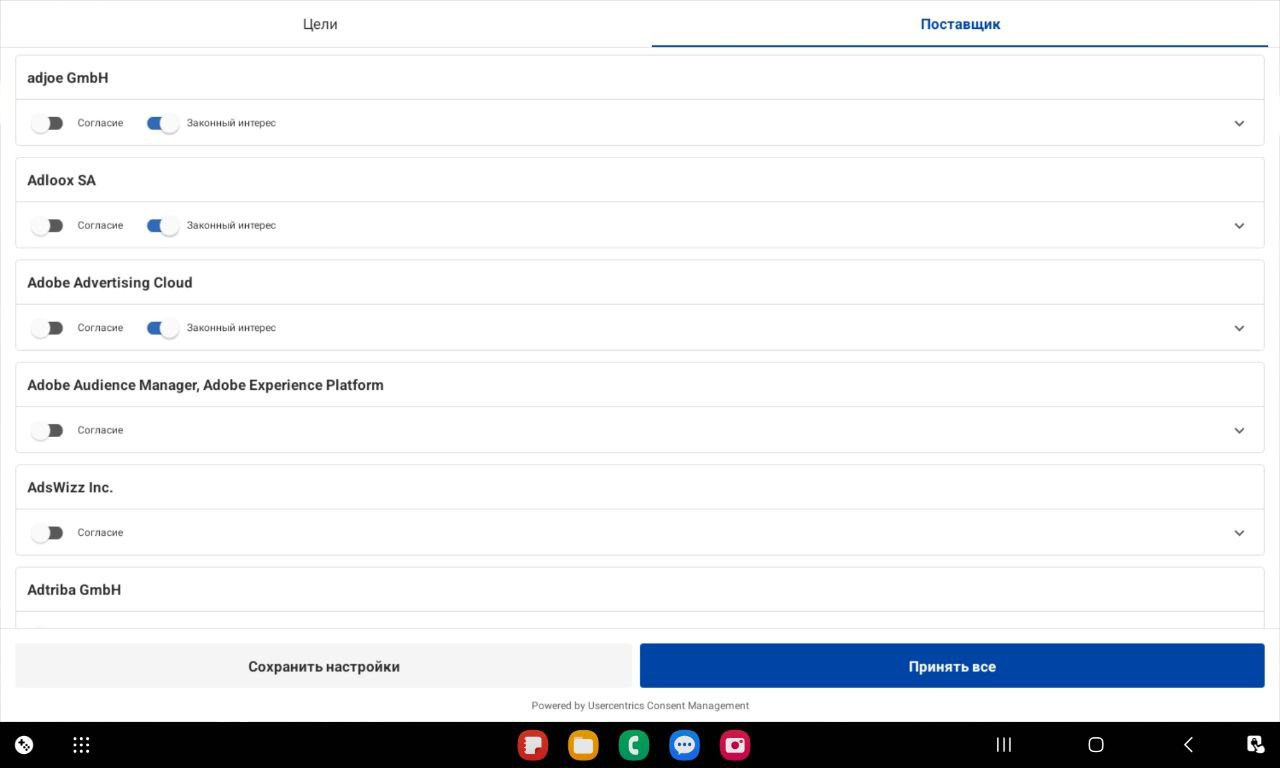This screenshot has height=768, width=1280.
Task: Expand AdsWizz Inc. details chevron
Action: point(1239,533)
